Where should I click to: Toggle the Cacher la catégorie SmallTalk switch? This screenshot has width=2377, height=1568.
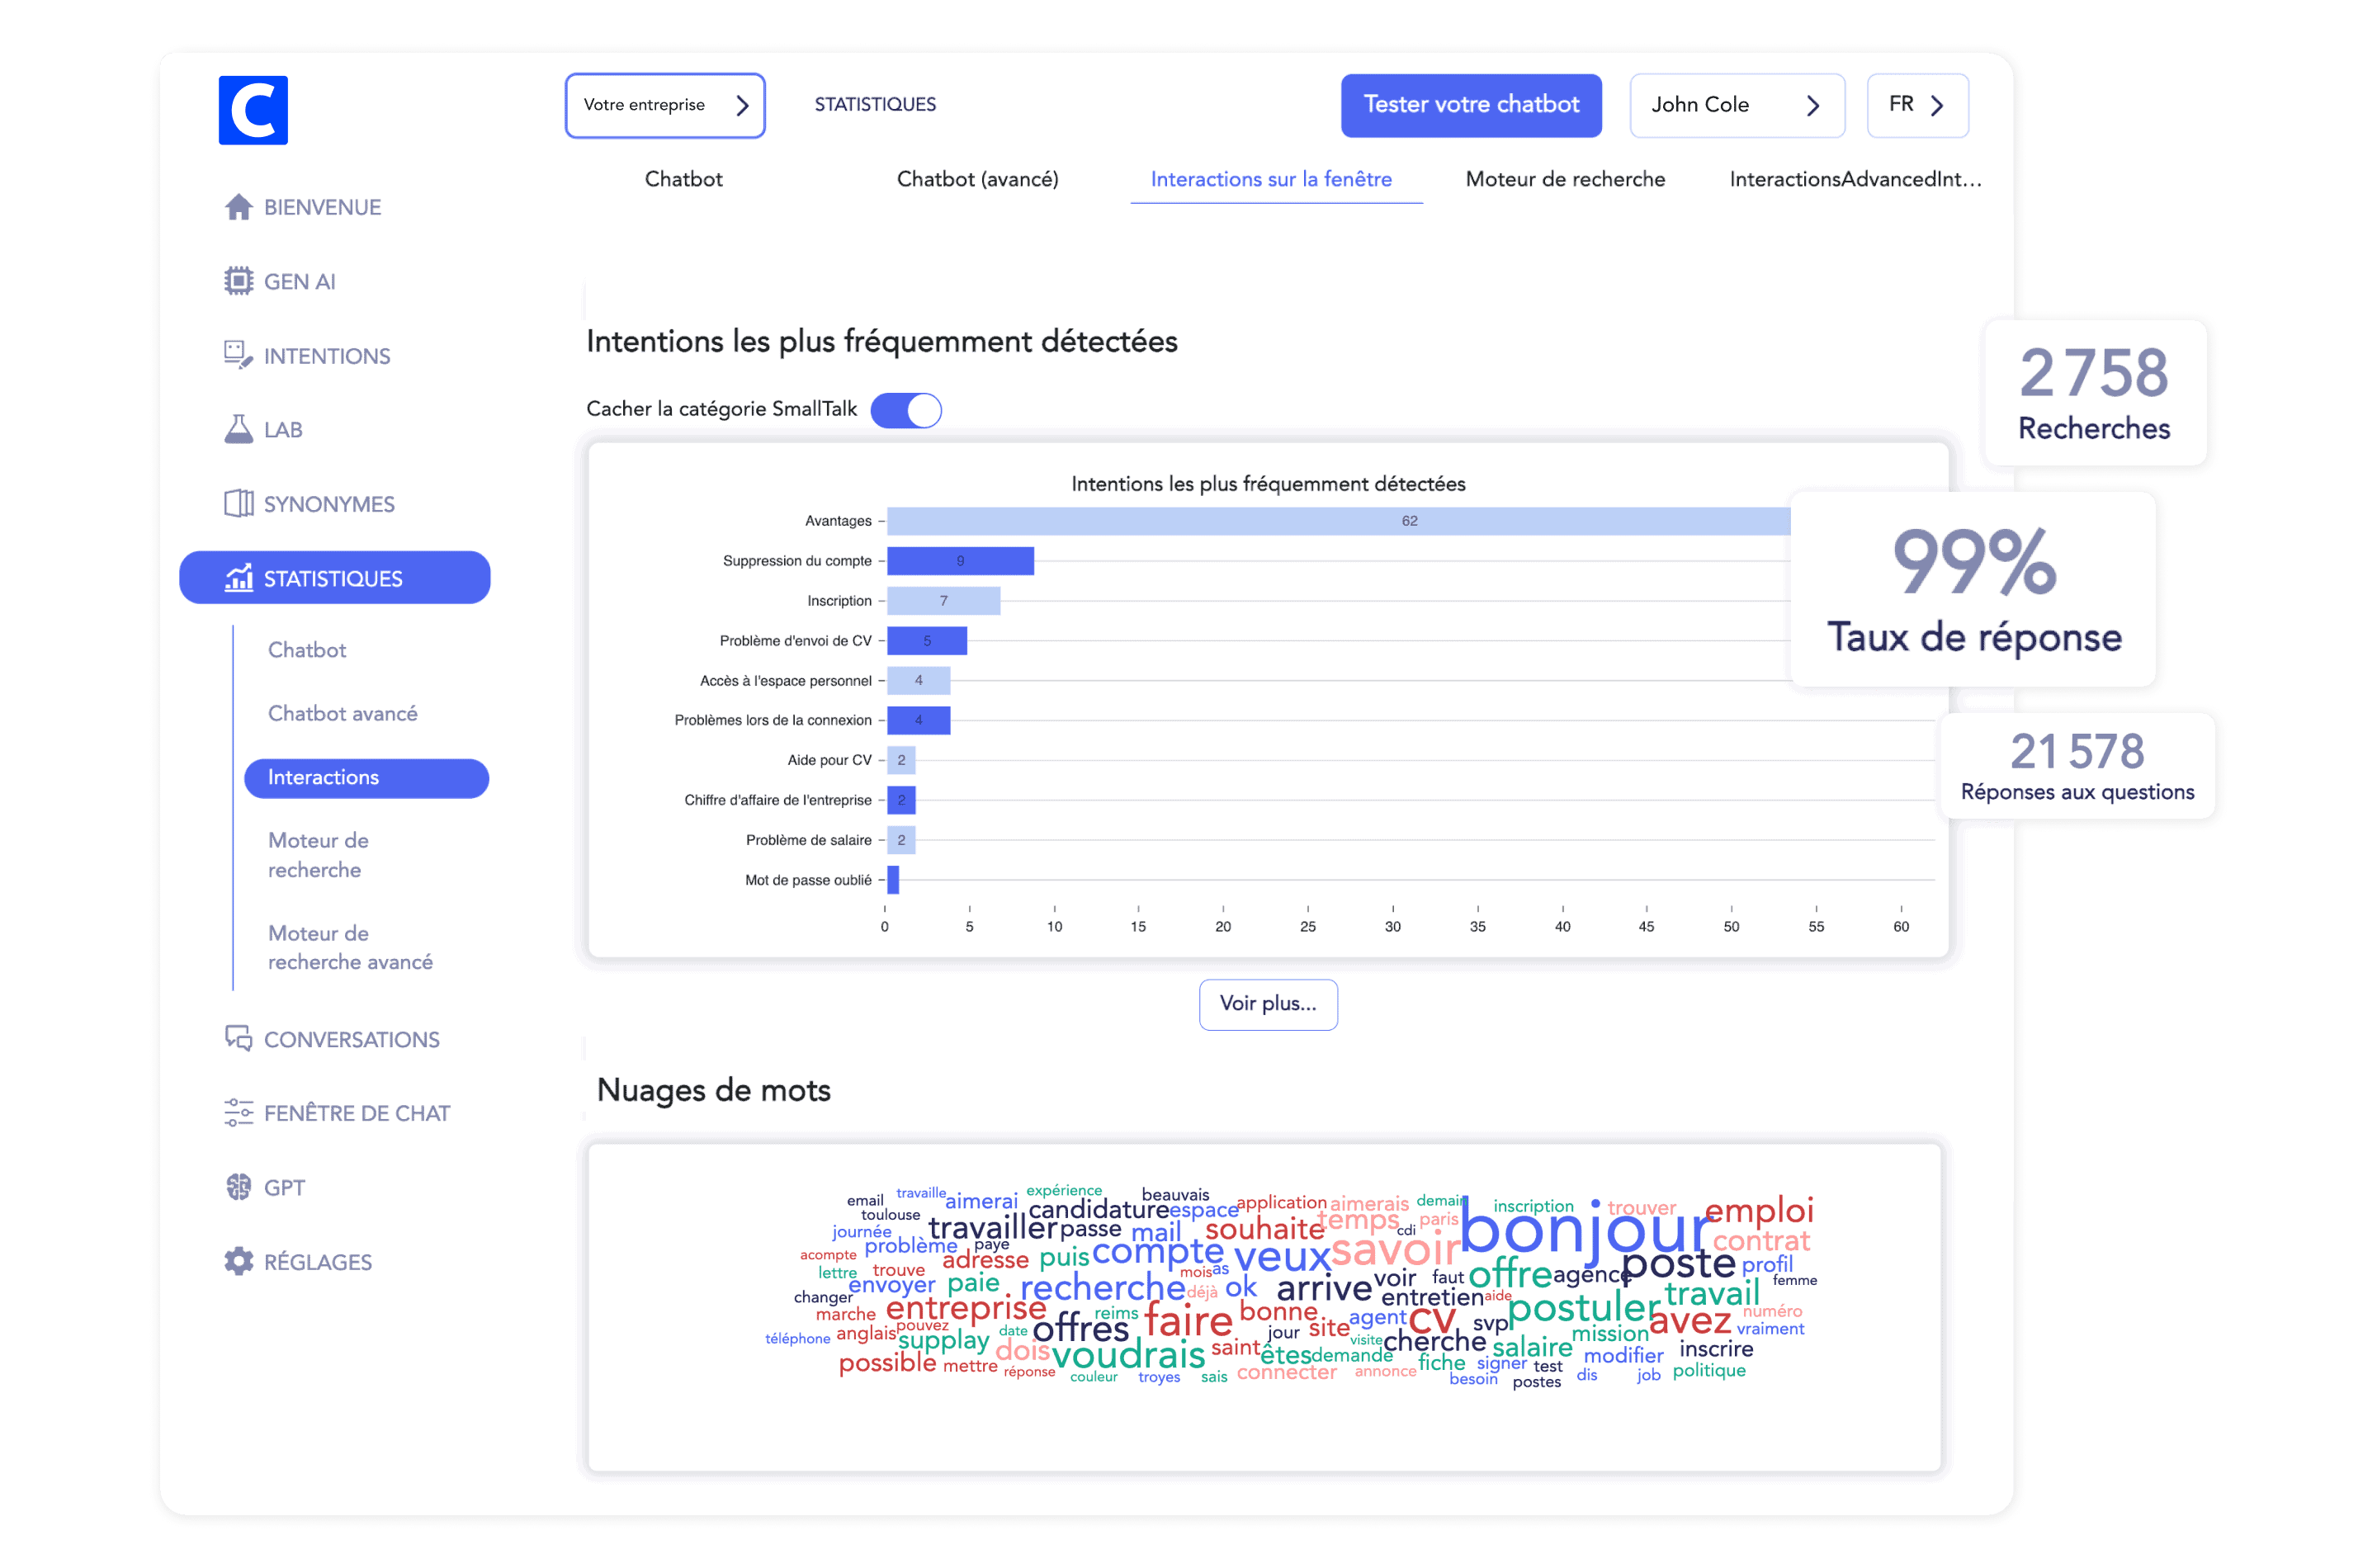(905, 410)
